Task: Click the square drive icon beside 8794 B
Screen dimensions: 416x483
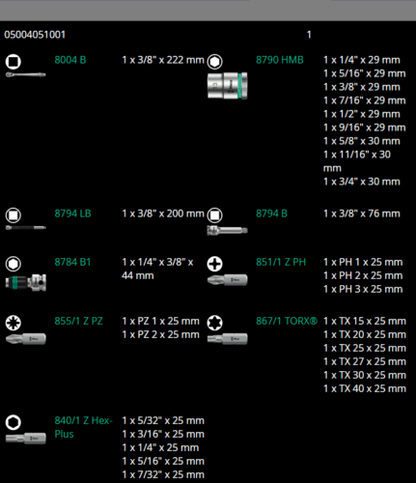Action: pos(215,215)
